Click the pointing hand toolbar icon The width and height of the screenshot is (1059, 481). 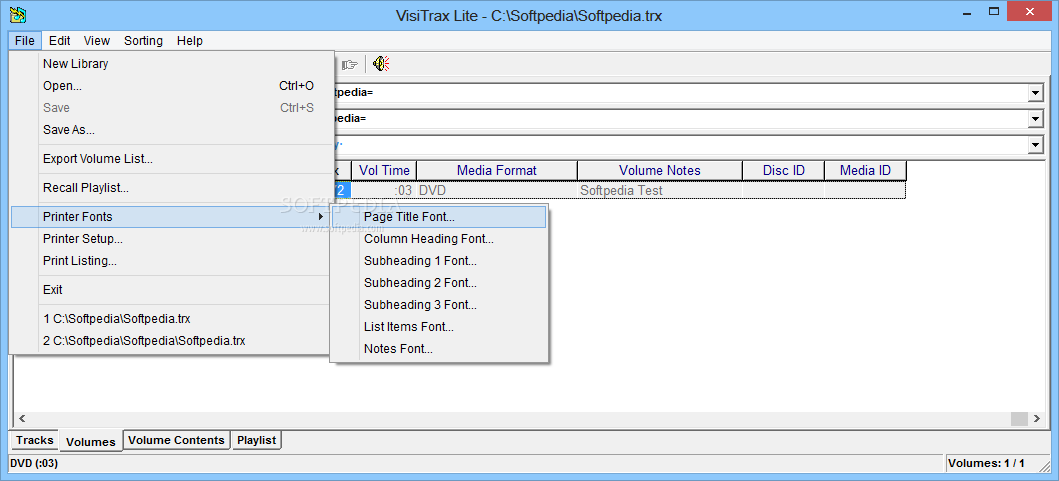(x=350, y=65)
